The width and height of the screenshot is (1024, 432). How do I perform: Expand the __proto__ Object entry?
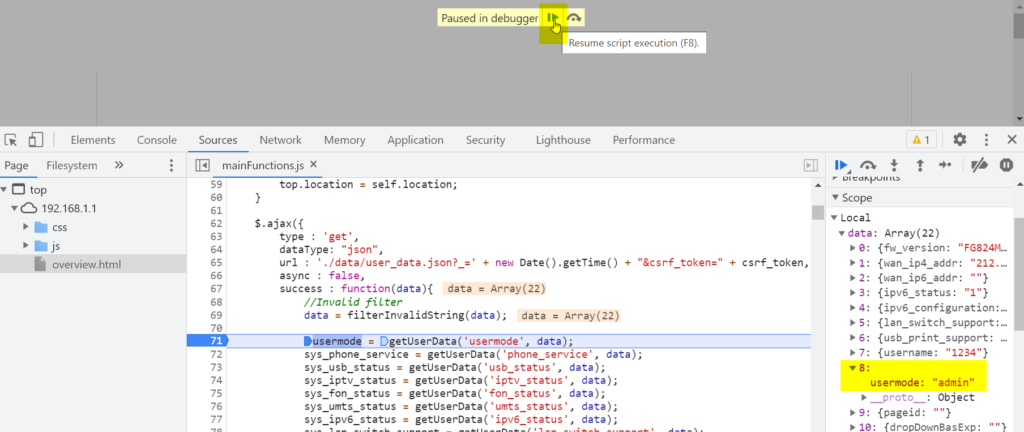864,397
